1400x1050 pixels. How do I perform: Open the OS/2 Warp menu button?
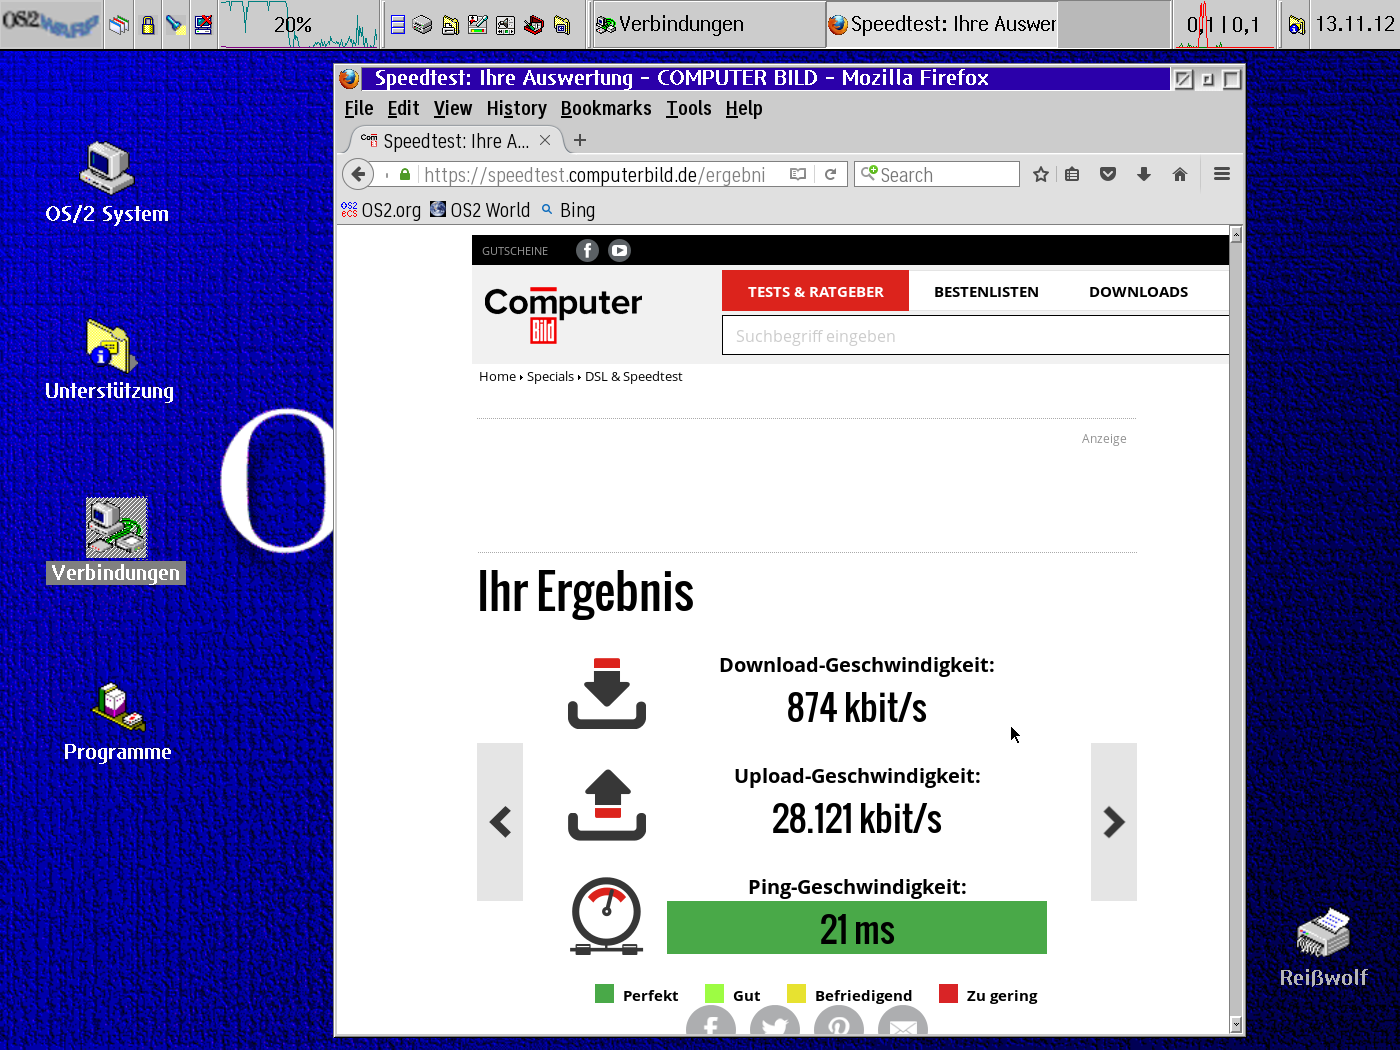50,24
